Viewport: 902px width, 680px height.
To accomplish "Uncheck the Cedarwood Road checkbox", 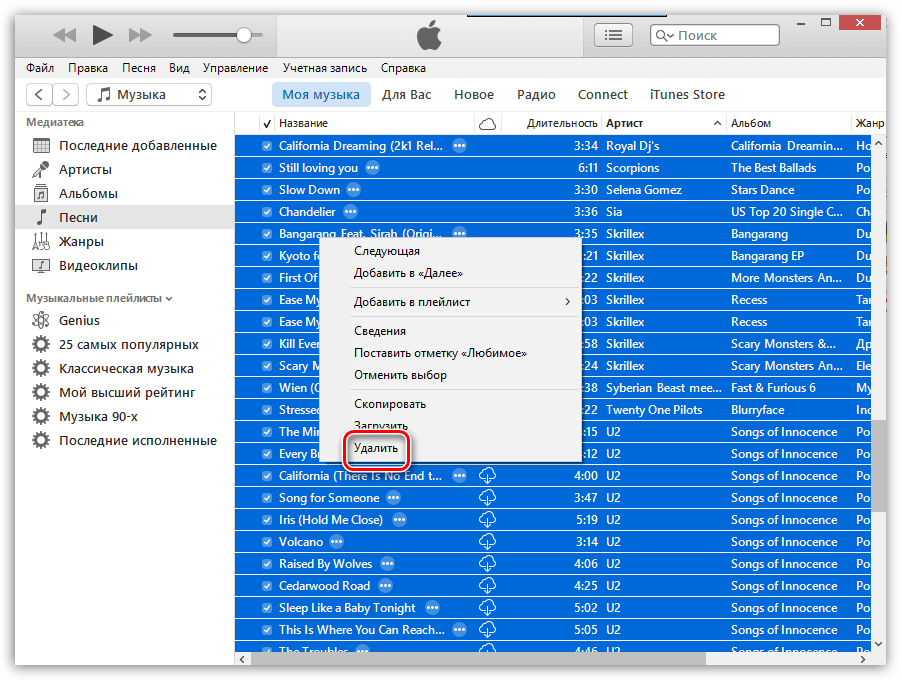I will [267, 586].
